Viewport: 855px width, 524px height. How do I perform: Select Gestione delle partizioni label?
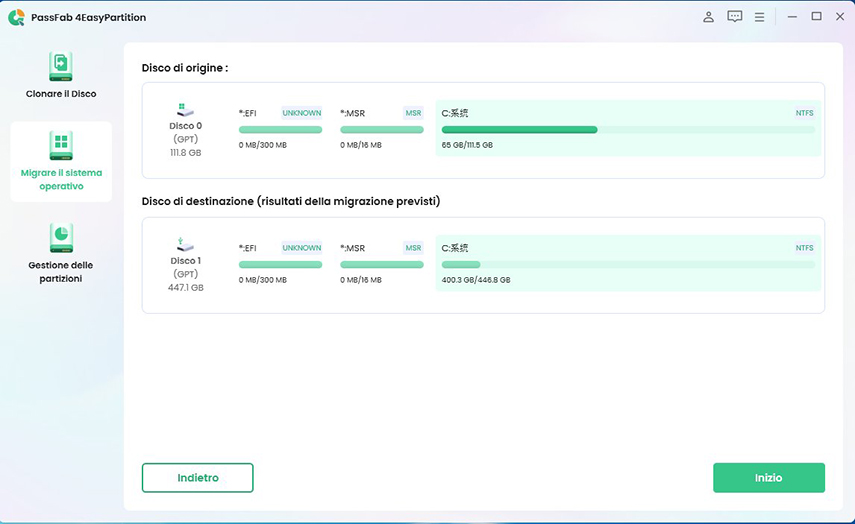tap(61, 271)
